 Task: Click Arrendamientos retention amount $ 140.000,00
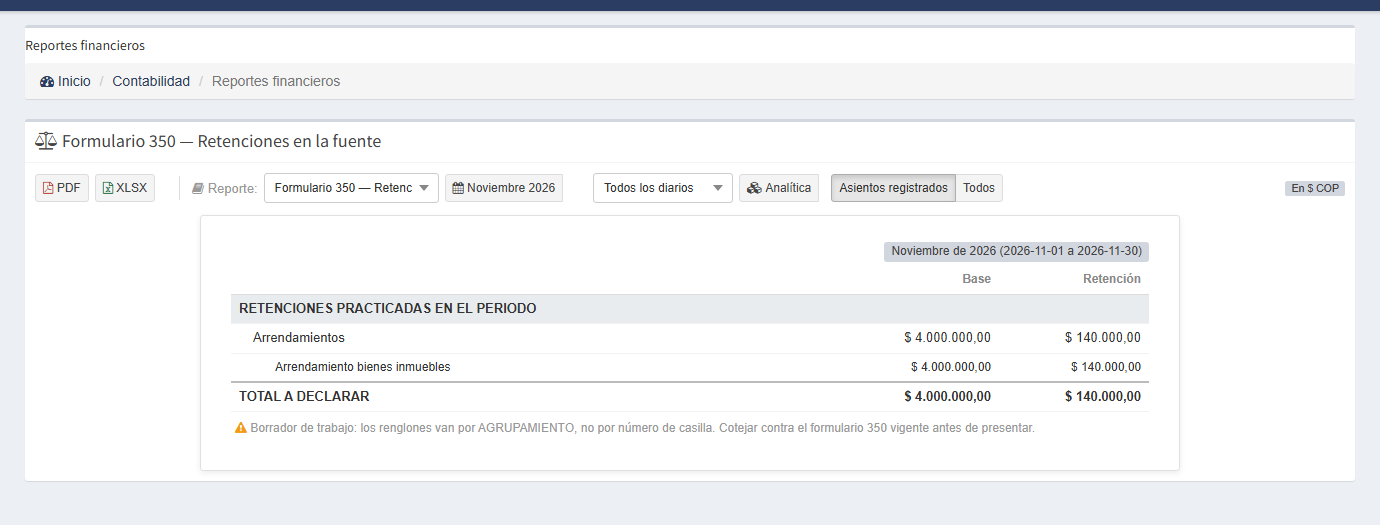point(1103,338)
